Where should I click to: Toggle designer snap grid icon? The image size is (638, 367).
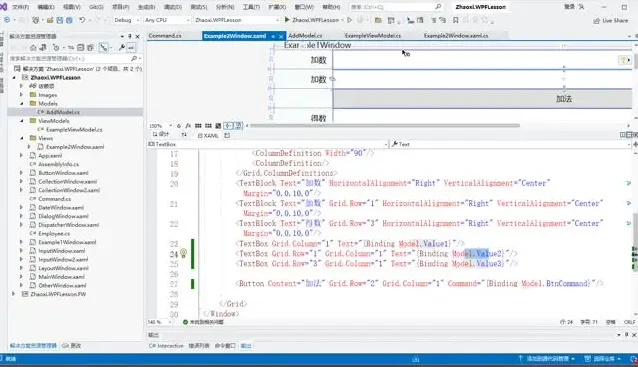[198, 126]
